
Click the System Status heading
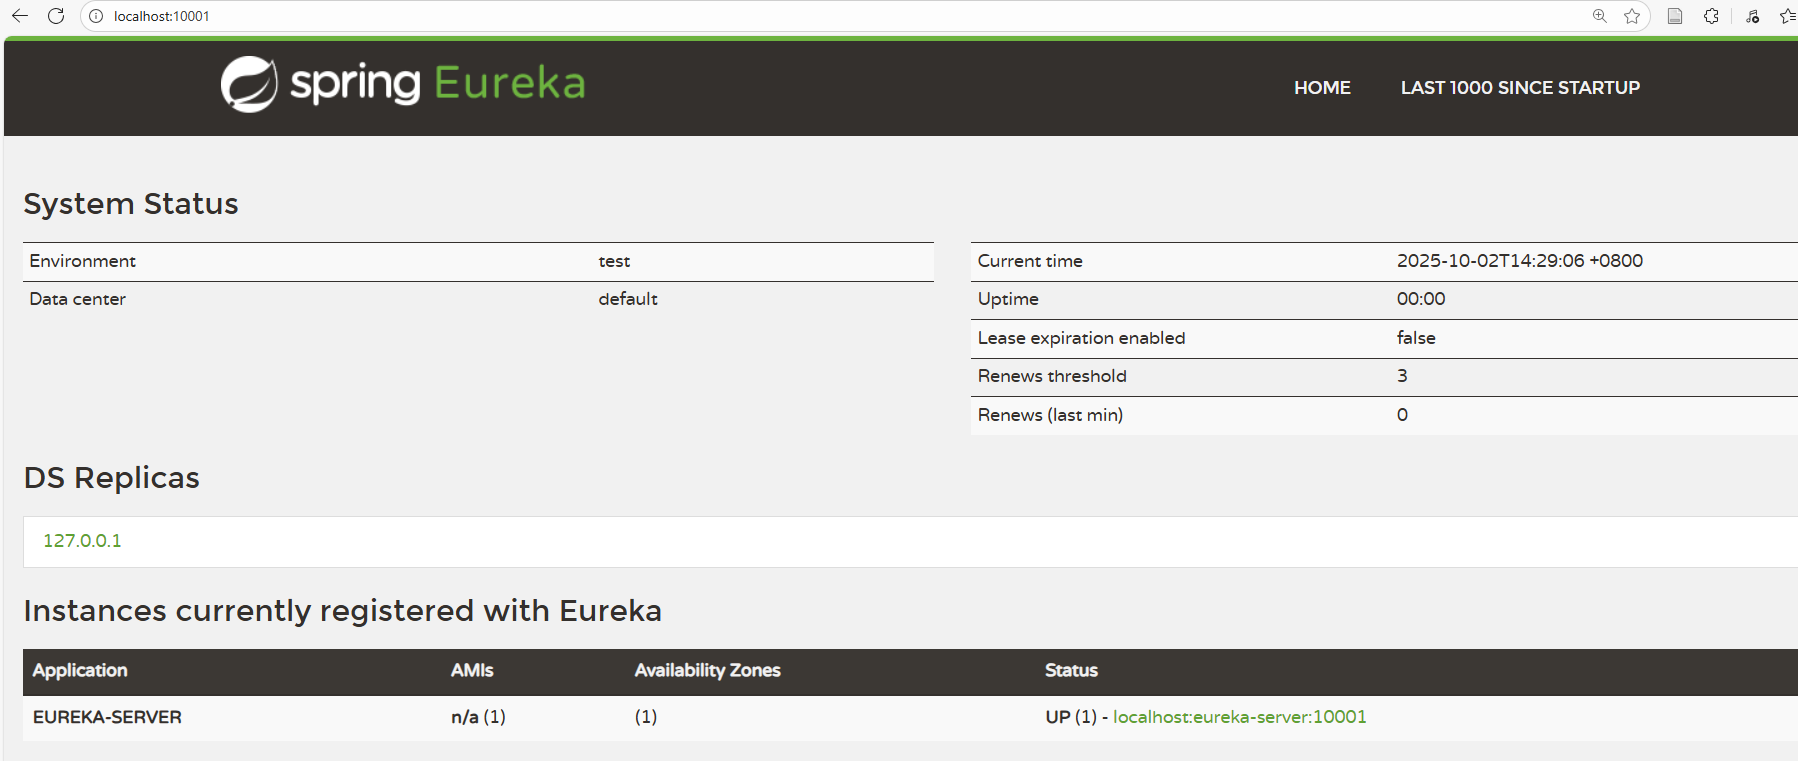pos(131,204)
